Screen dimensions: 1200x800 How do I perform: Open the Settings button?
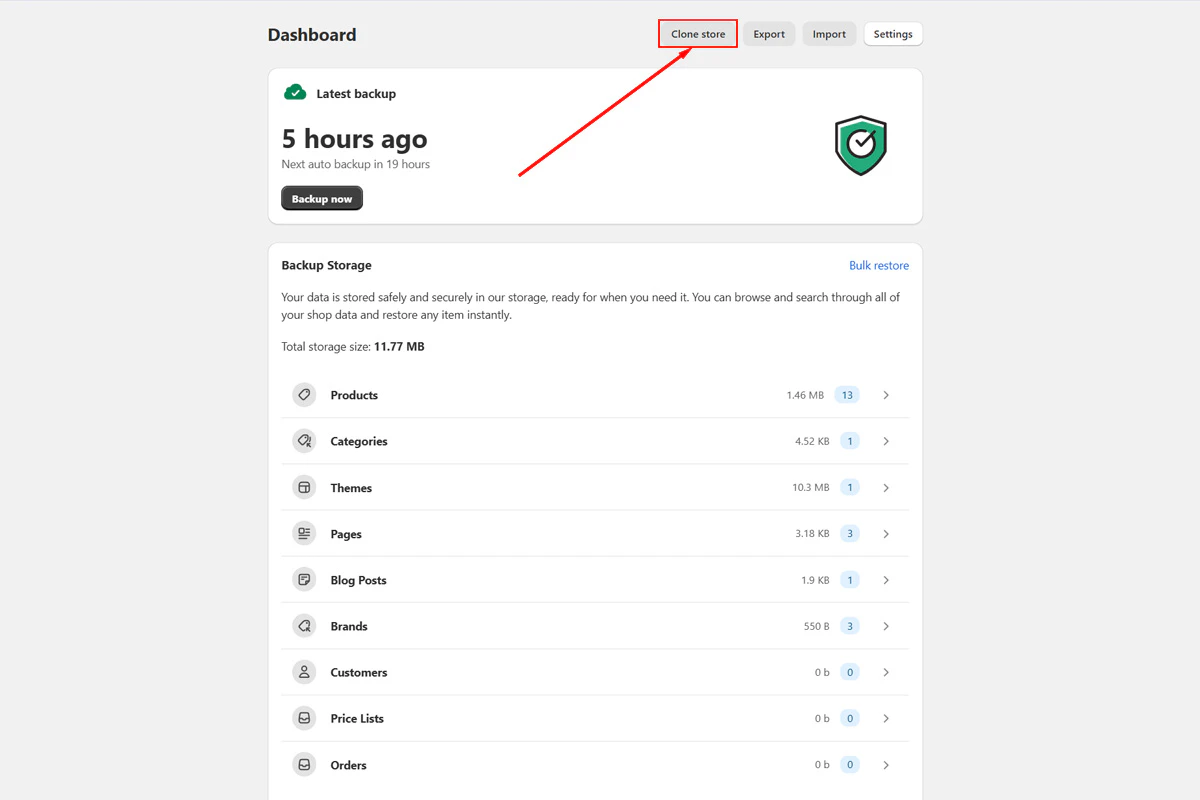tap(892, 33)
